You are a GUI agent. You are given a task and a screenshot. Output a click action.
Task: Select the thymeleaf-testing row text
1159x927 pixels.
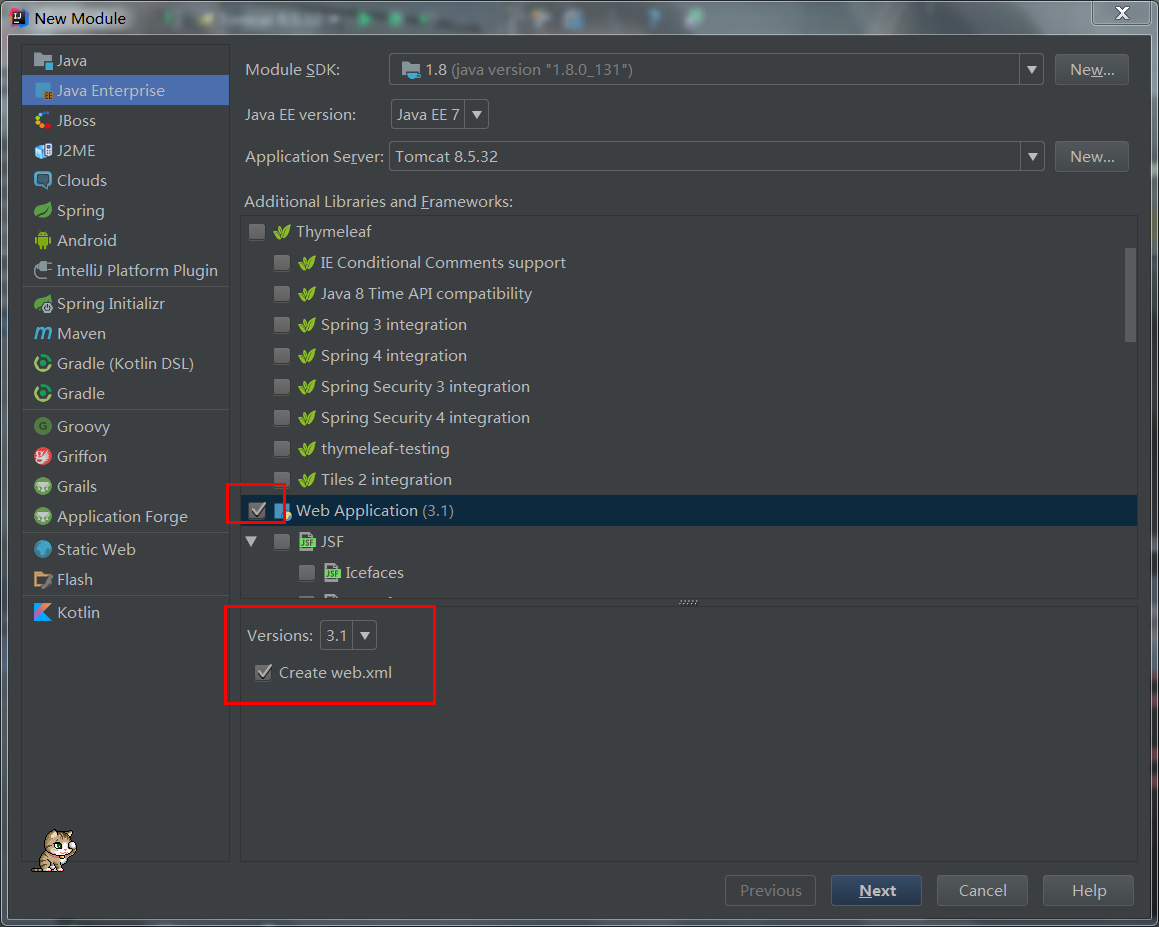[x=385, y=449]
